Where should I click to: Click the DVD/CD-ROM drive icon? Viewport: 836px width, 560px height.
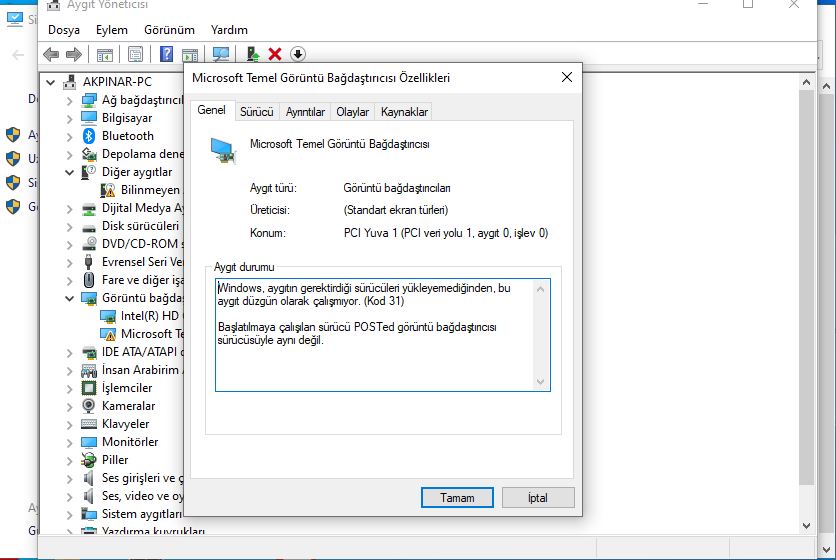pyautogui.click(x=89, y=244)
